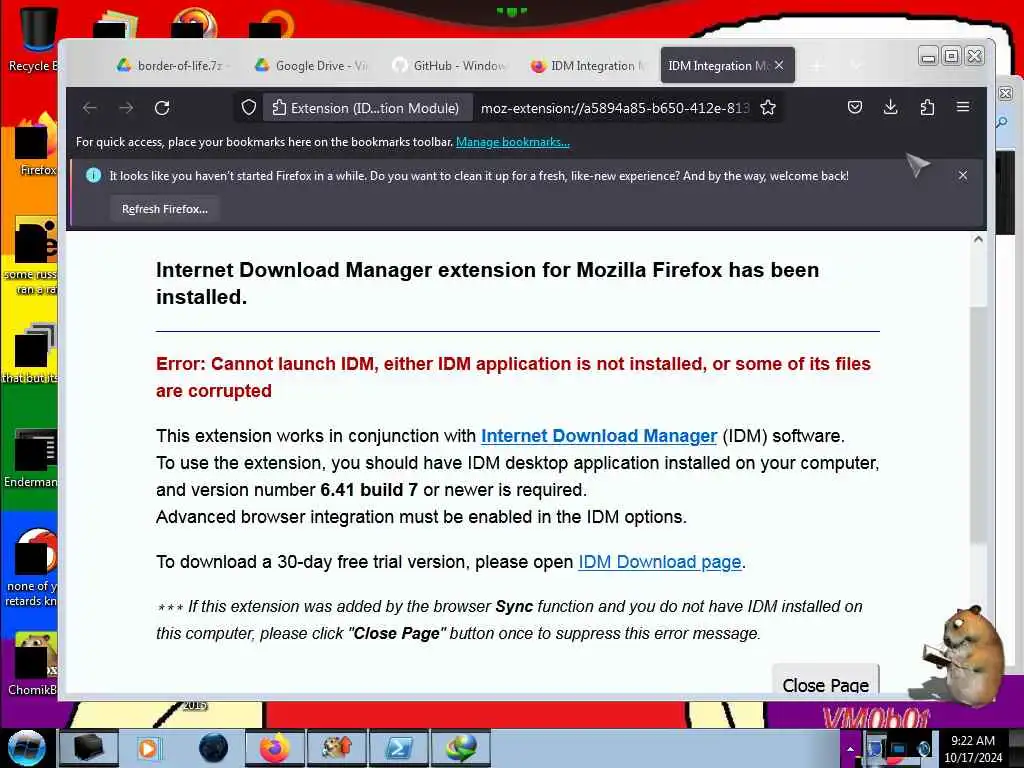
Task: Switch to the GitHub - Windows tab
Action: click(x=451, y=65)
